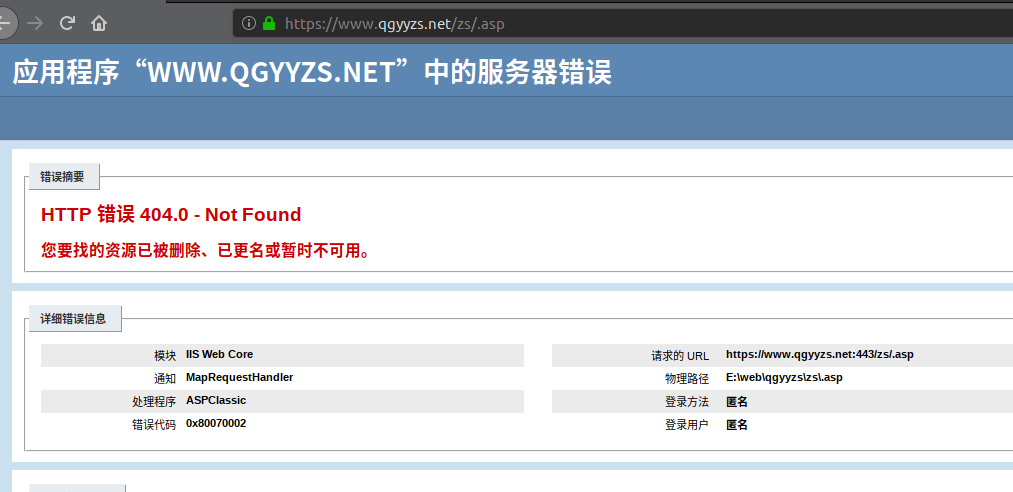Click the error code 0x80070002
Image resolution: width=1013 pixels, height=492 pixels.
click(216, 424)
